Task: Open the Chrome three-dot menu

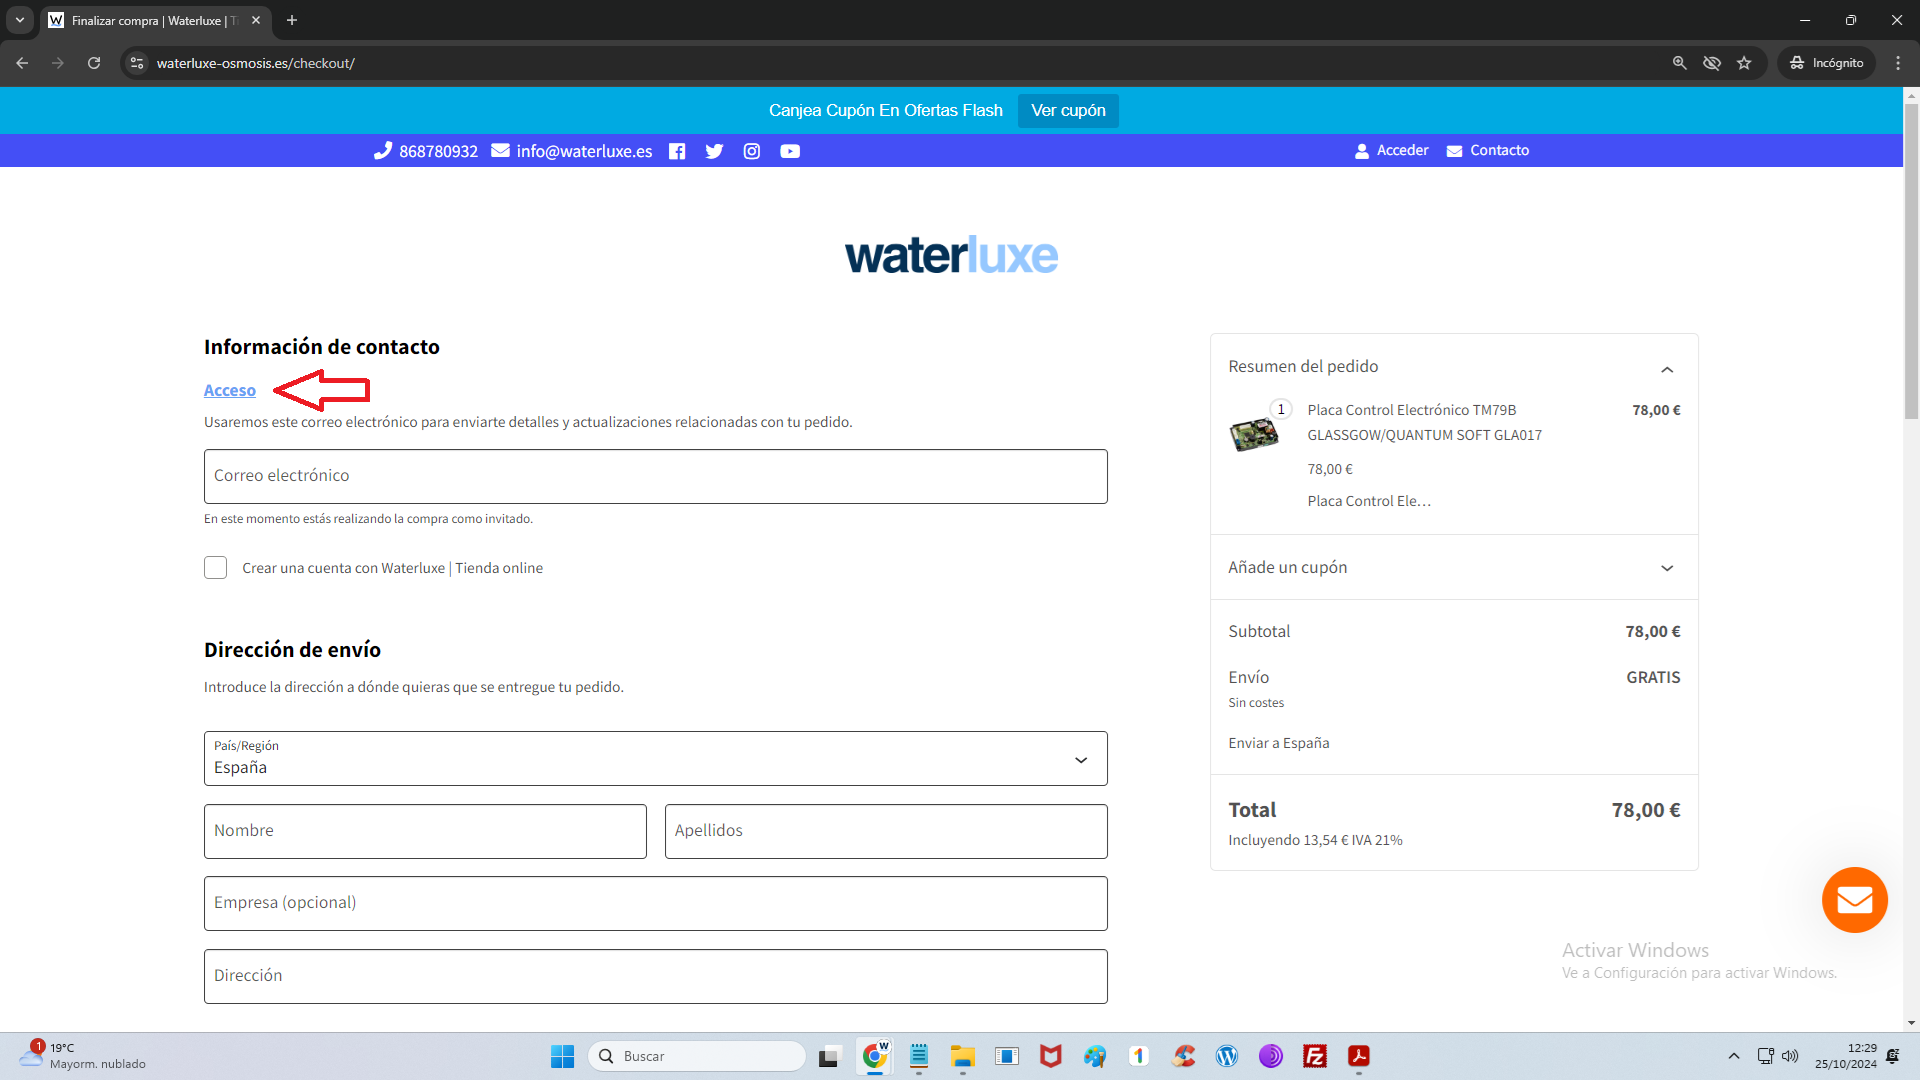Action: click(x=1898, y=63)
